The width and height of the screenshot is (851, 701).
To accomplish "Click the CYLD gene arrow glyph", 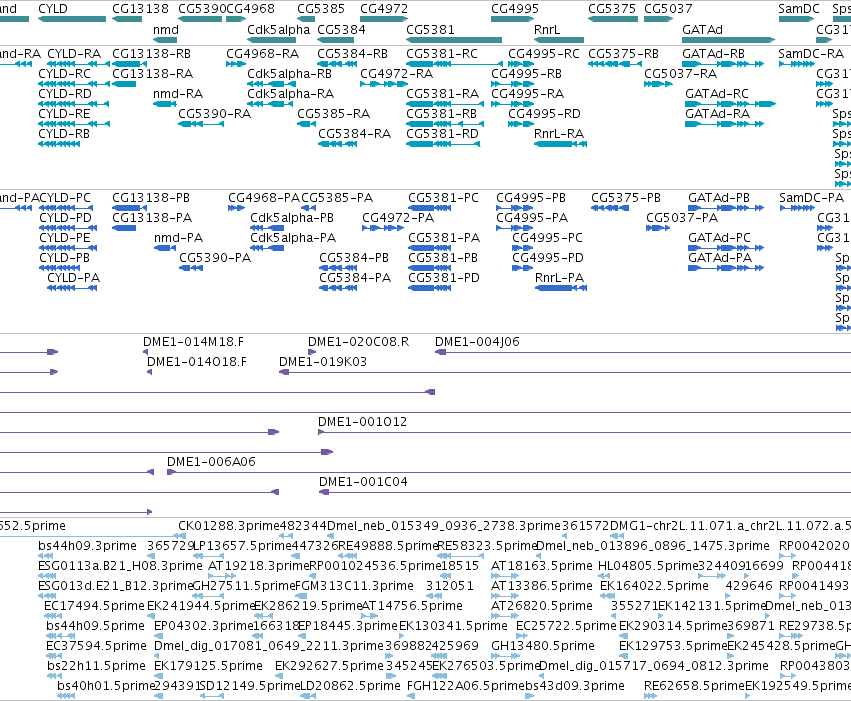I will coord(72,19).
